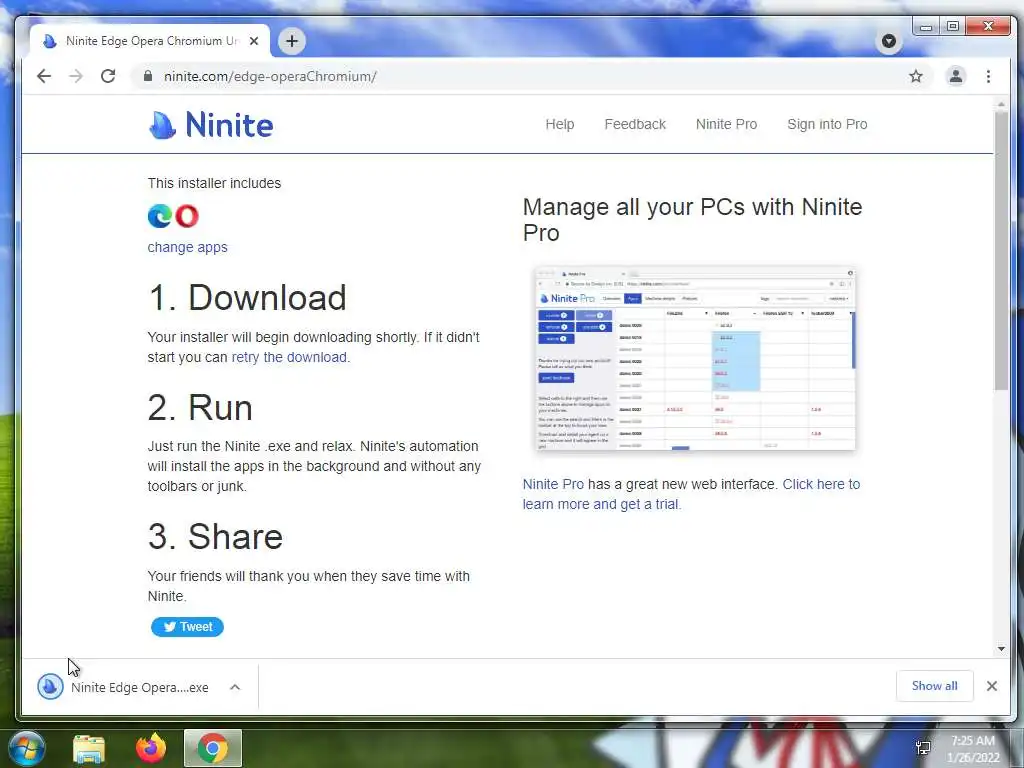Show all downloads
Viewport: 1024px width, 768px height.
pyautogui.click(x=935, y=686)
